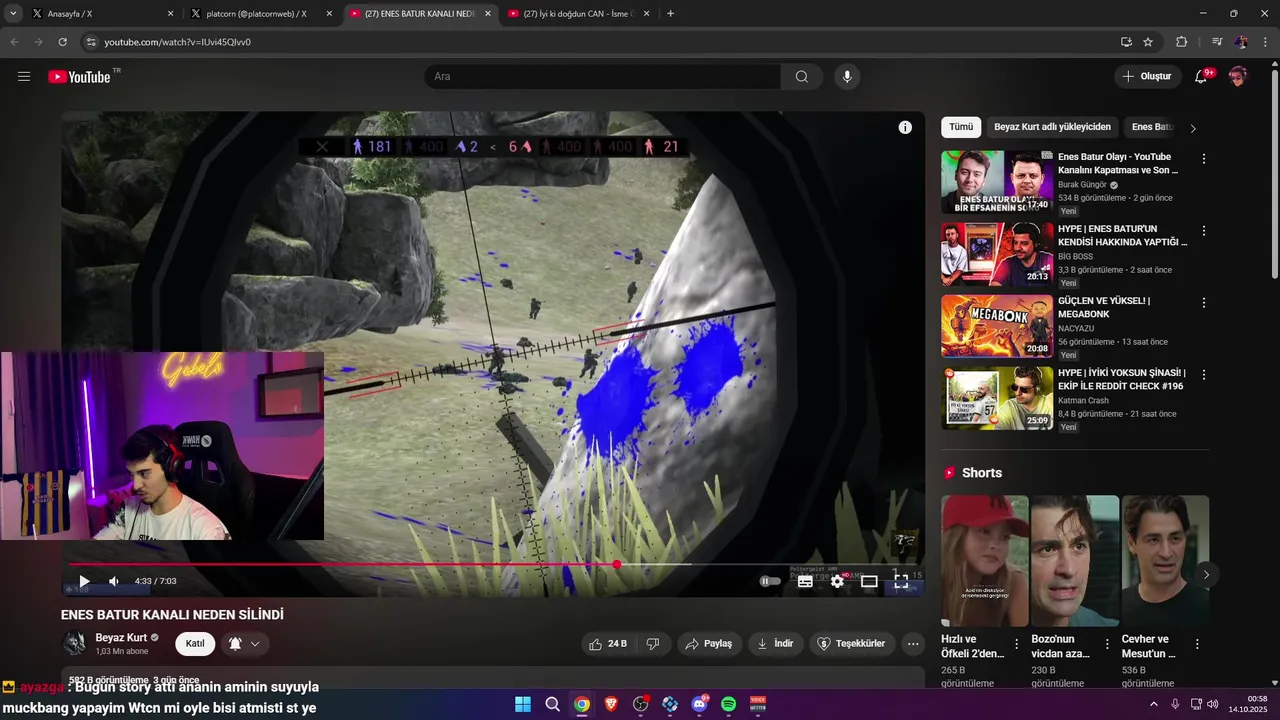Open a new browser tab
The width and height of the screenshot is (1280, 720).
pos(670,14)
